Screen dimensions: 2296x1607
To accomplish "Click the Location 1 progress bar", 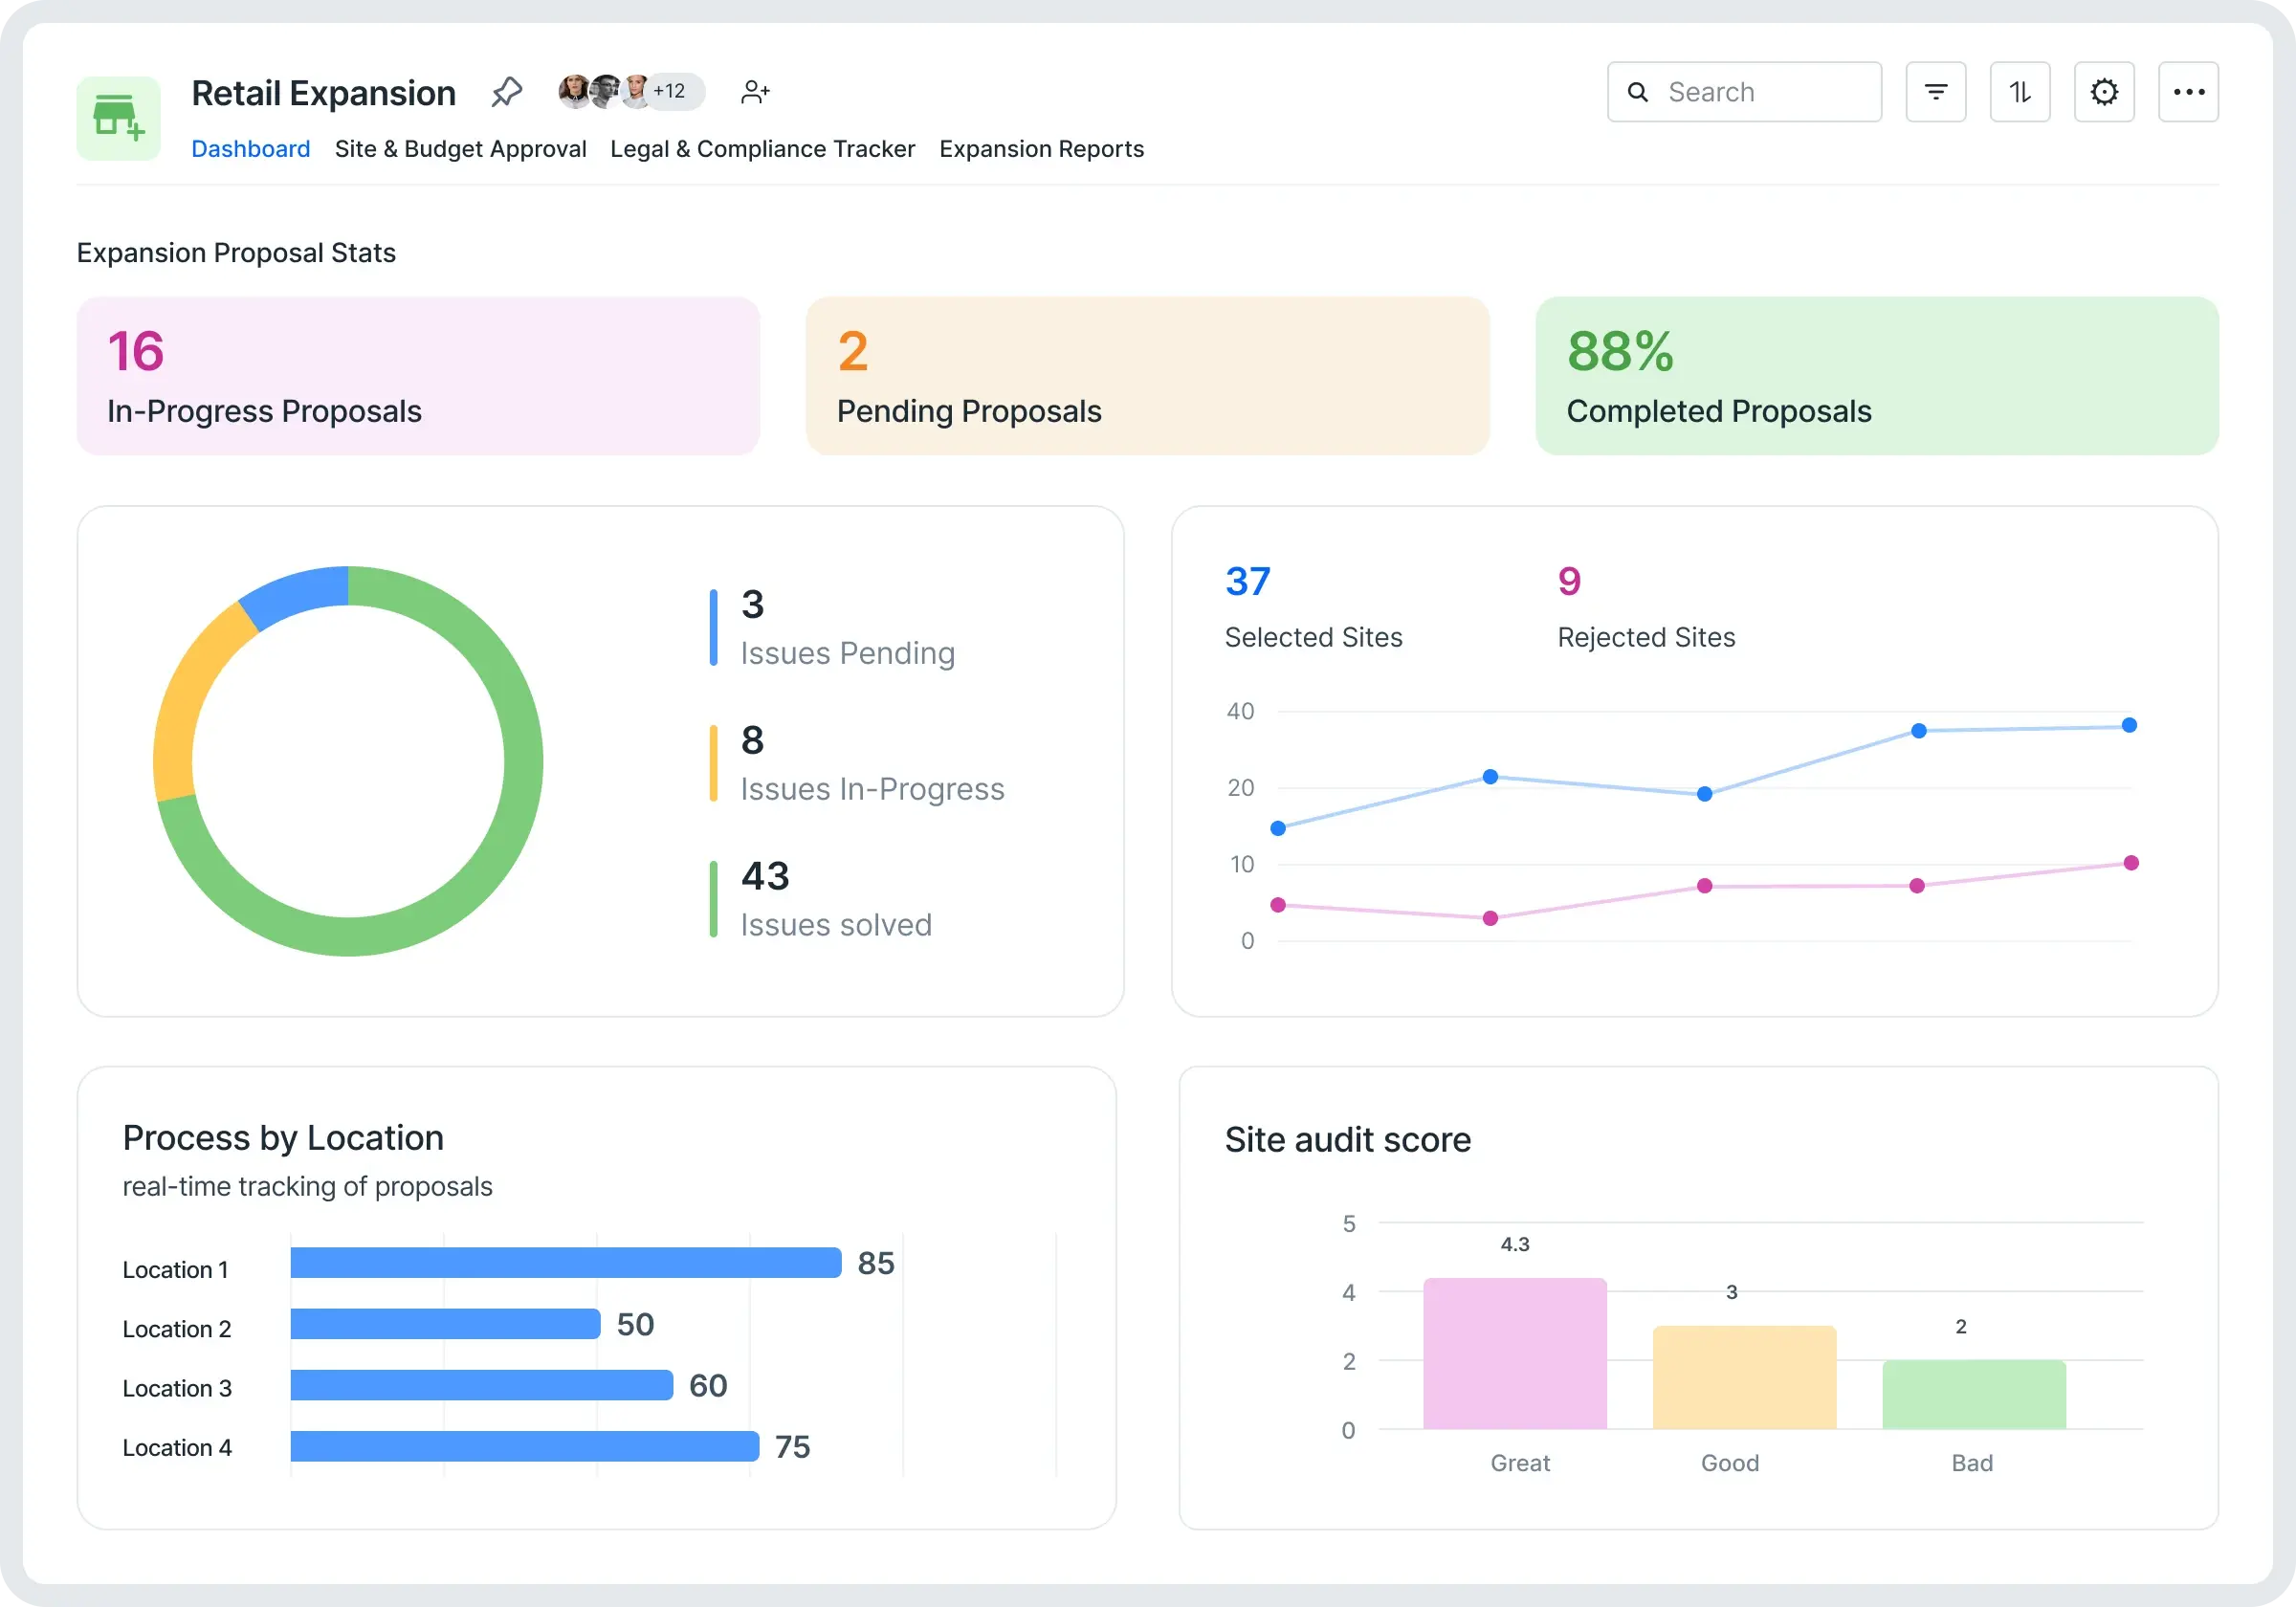I will click(565, 1262).
